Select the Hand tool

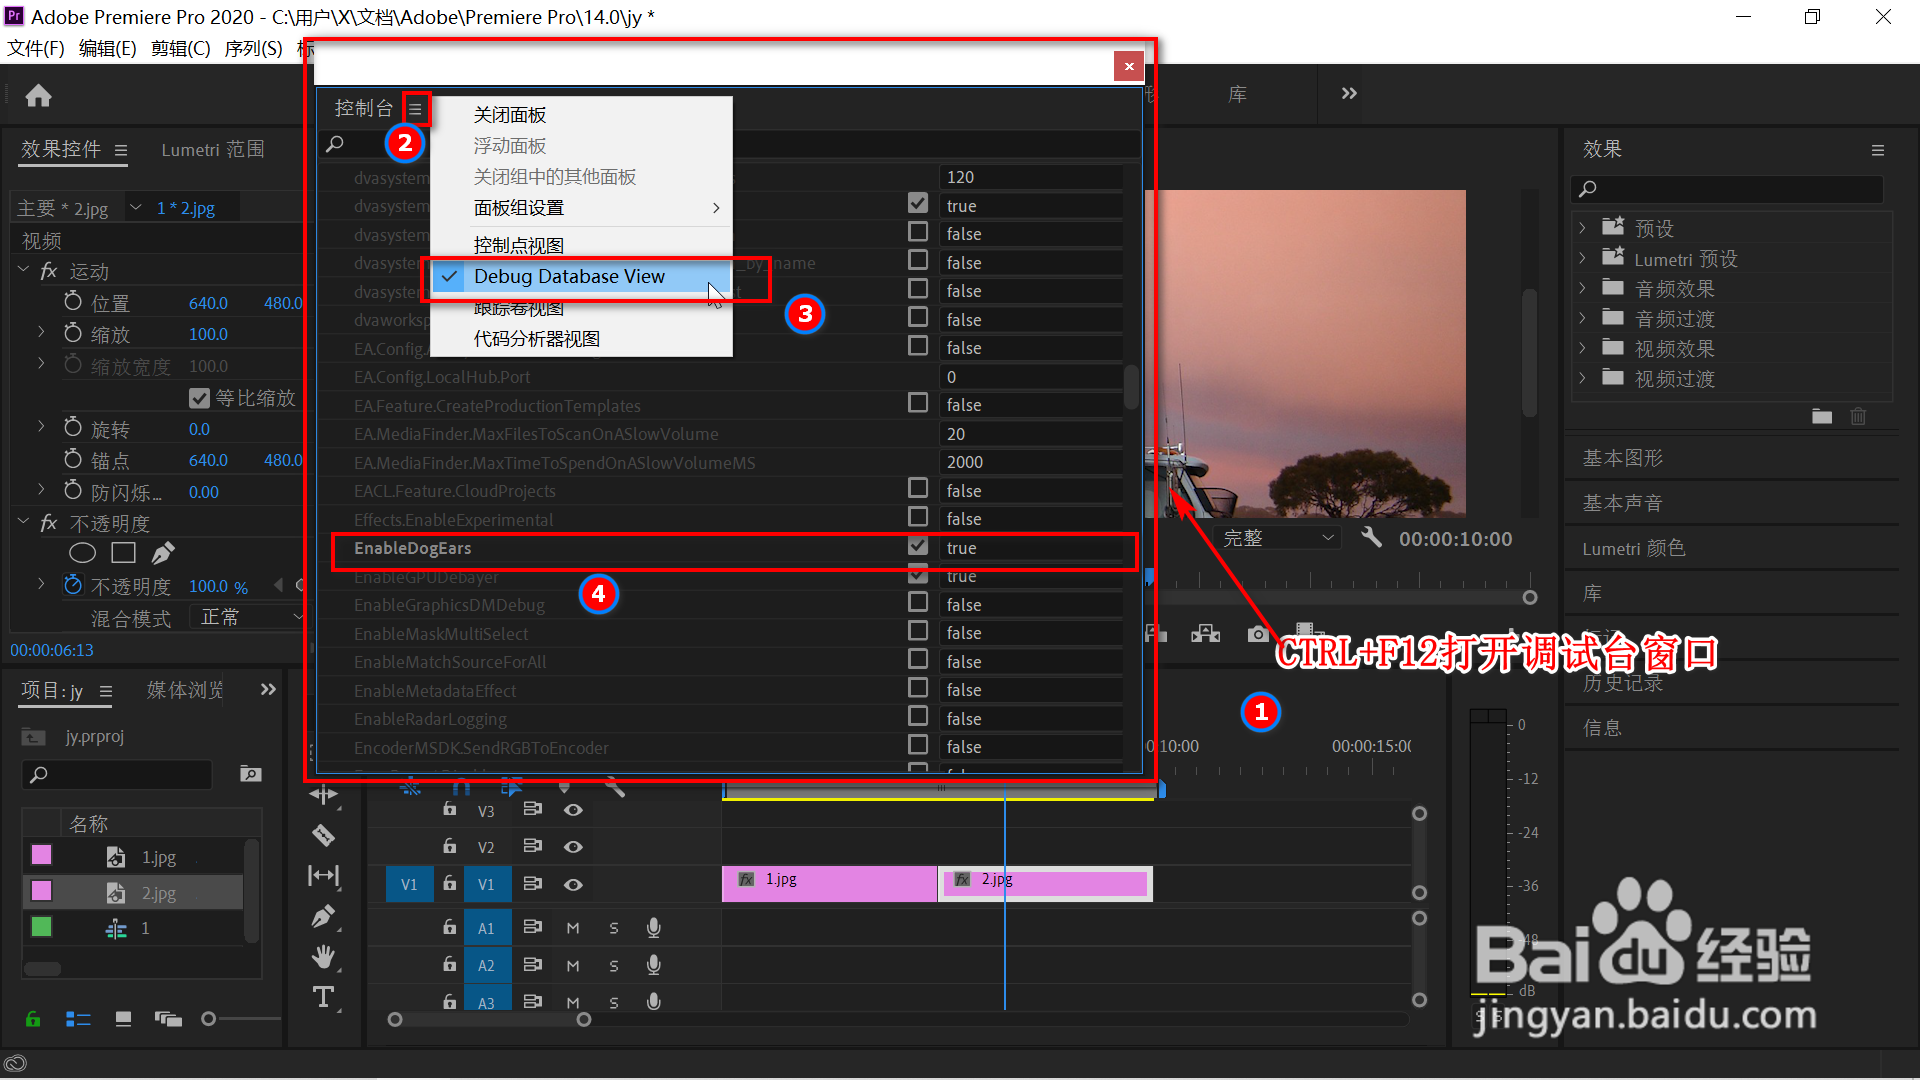pos(323,957)
